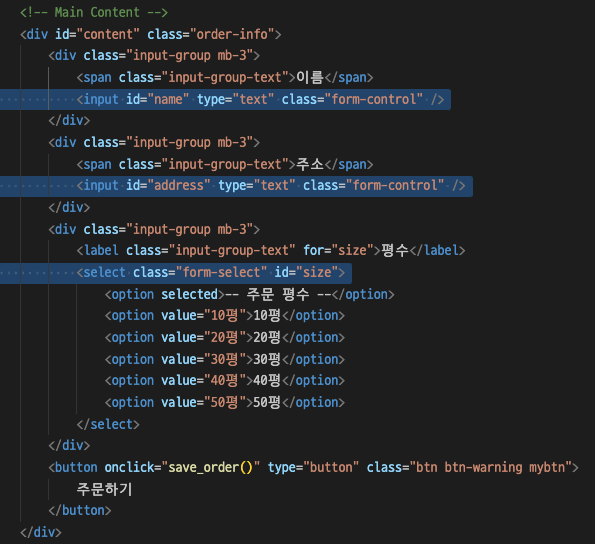Click the span line containing 이름
Viewport: 595px width, 544px height.
[225, 77]
